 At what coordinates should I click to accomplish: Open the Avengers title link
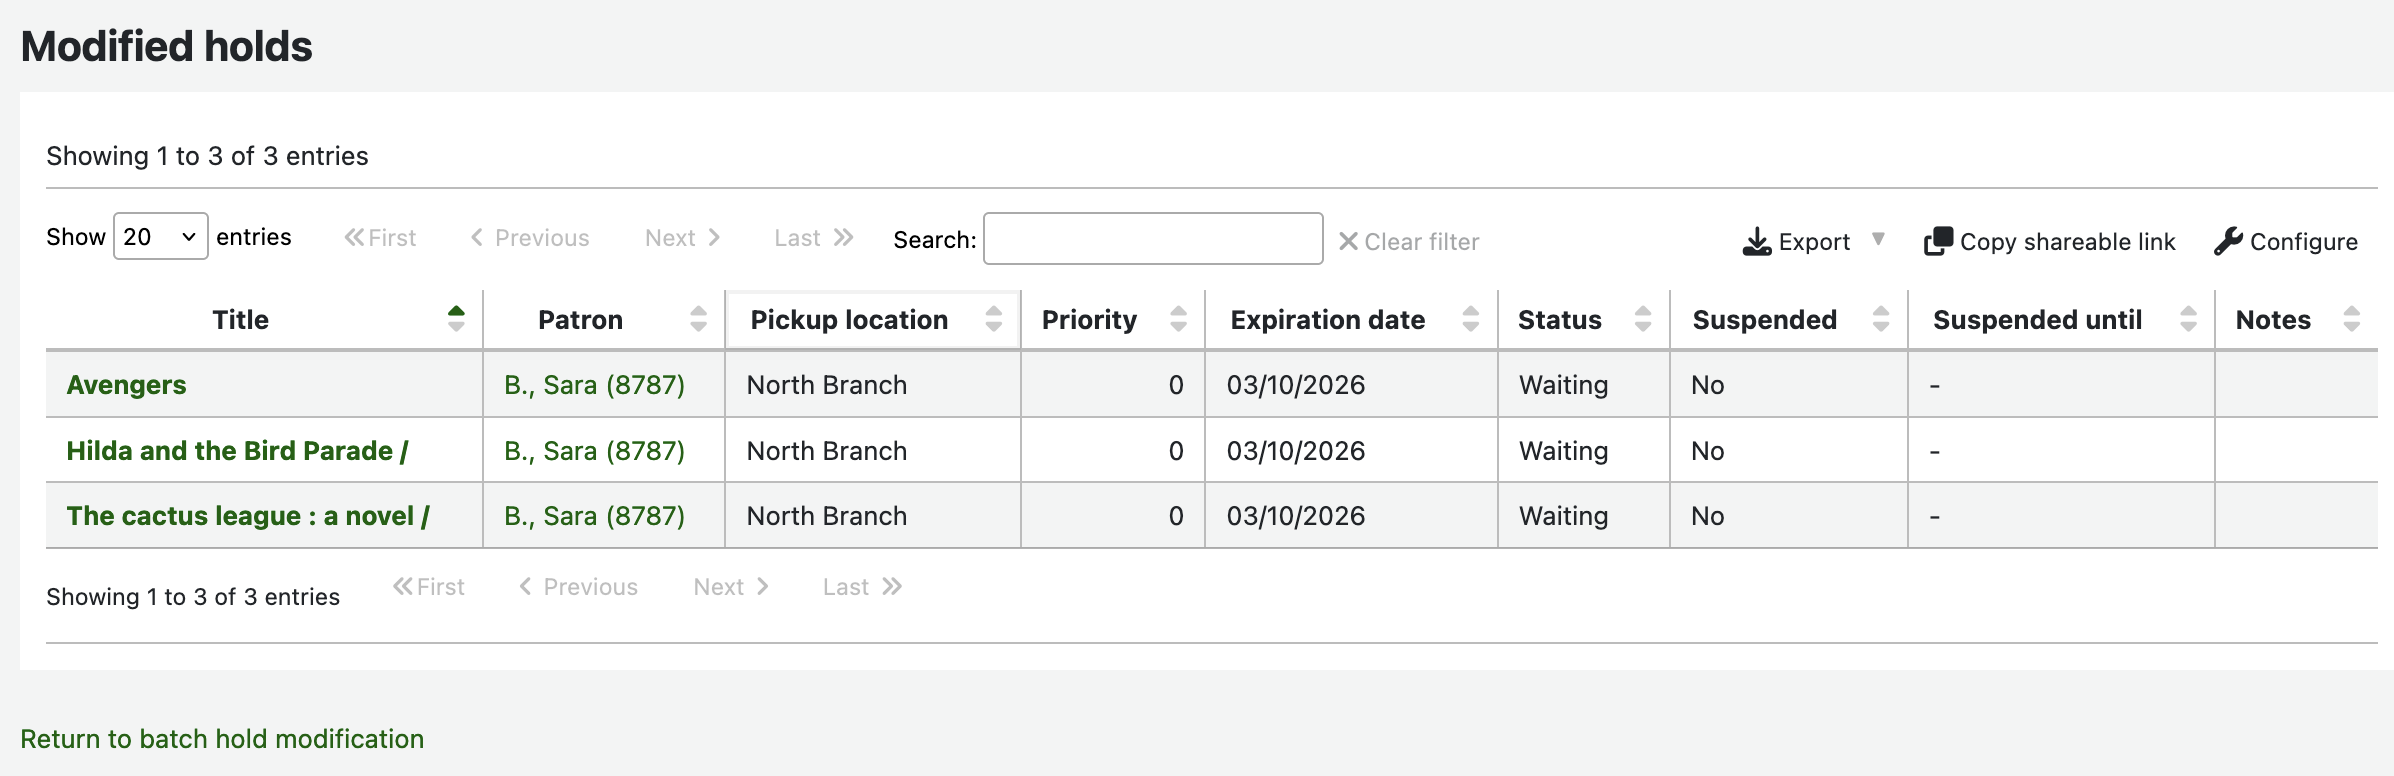point(126,385)
